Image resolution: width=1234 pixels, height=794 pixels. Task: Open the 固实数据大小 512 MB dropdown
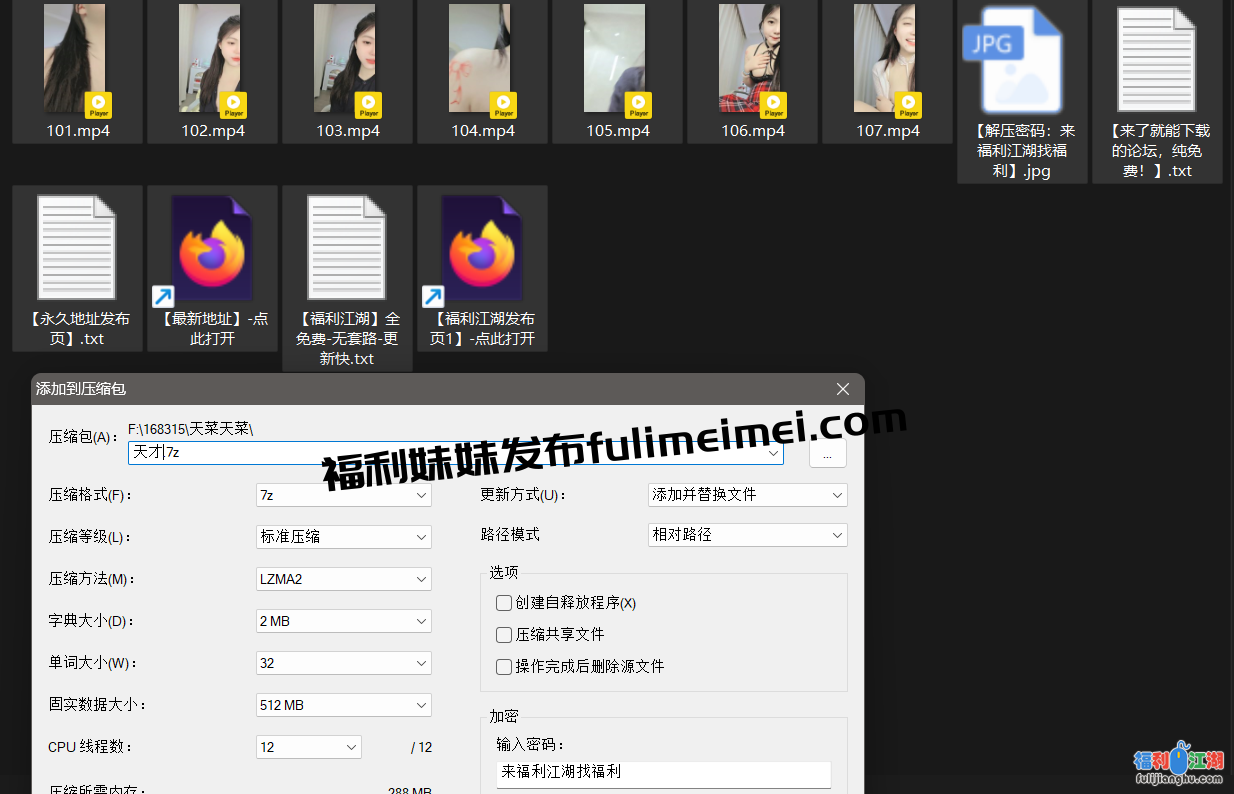(x=344, y=704)
